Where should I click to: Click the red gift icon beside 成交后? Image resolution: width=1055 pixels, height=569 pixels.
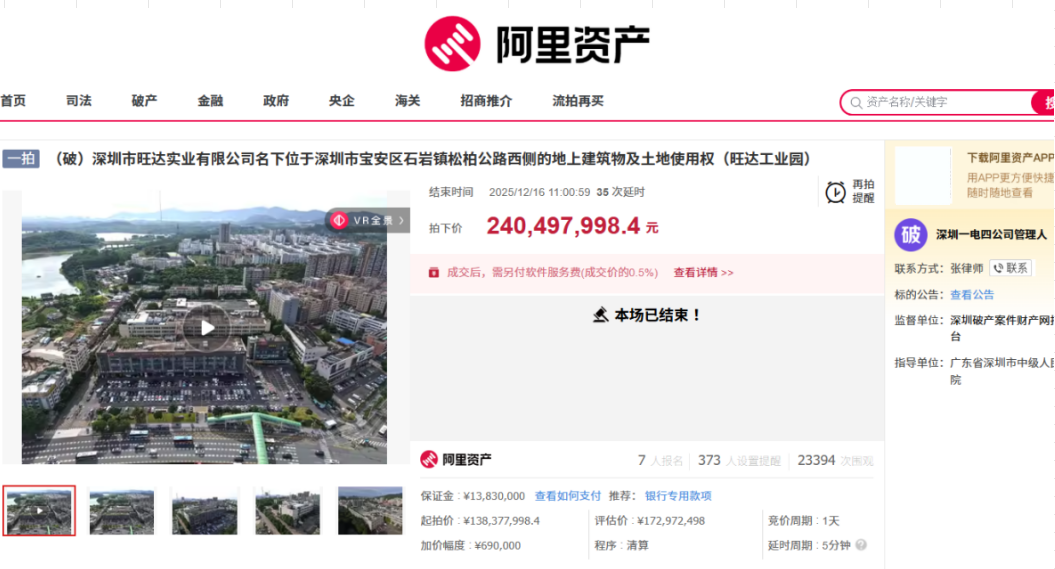433,272
